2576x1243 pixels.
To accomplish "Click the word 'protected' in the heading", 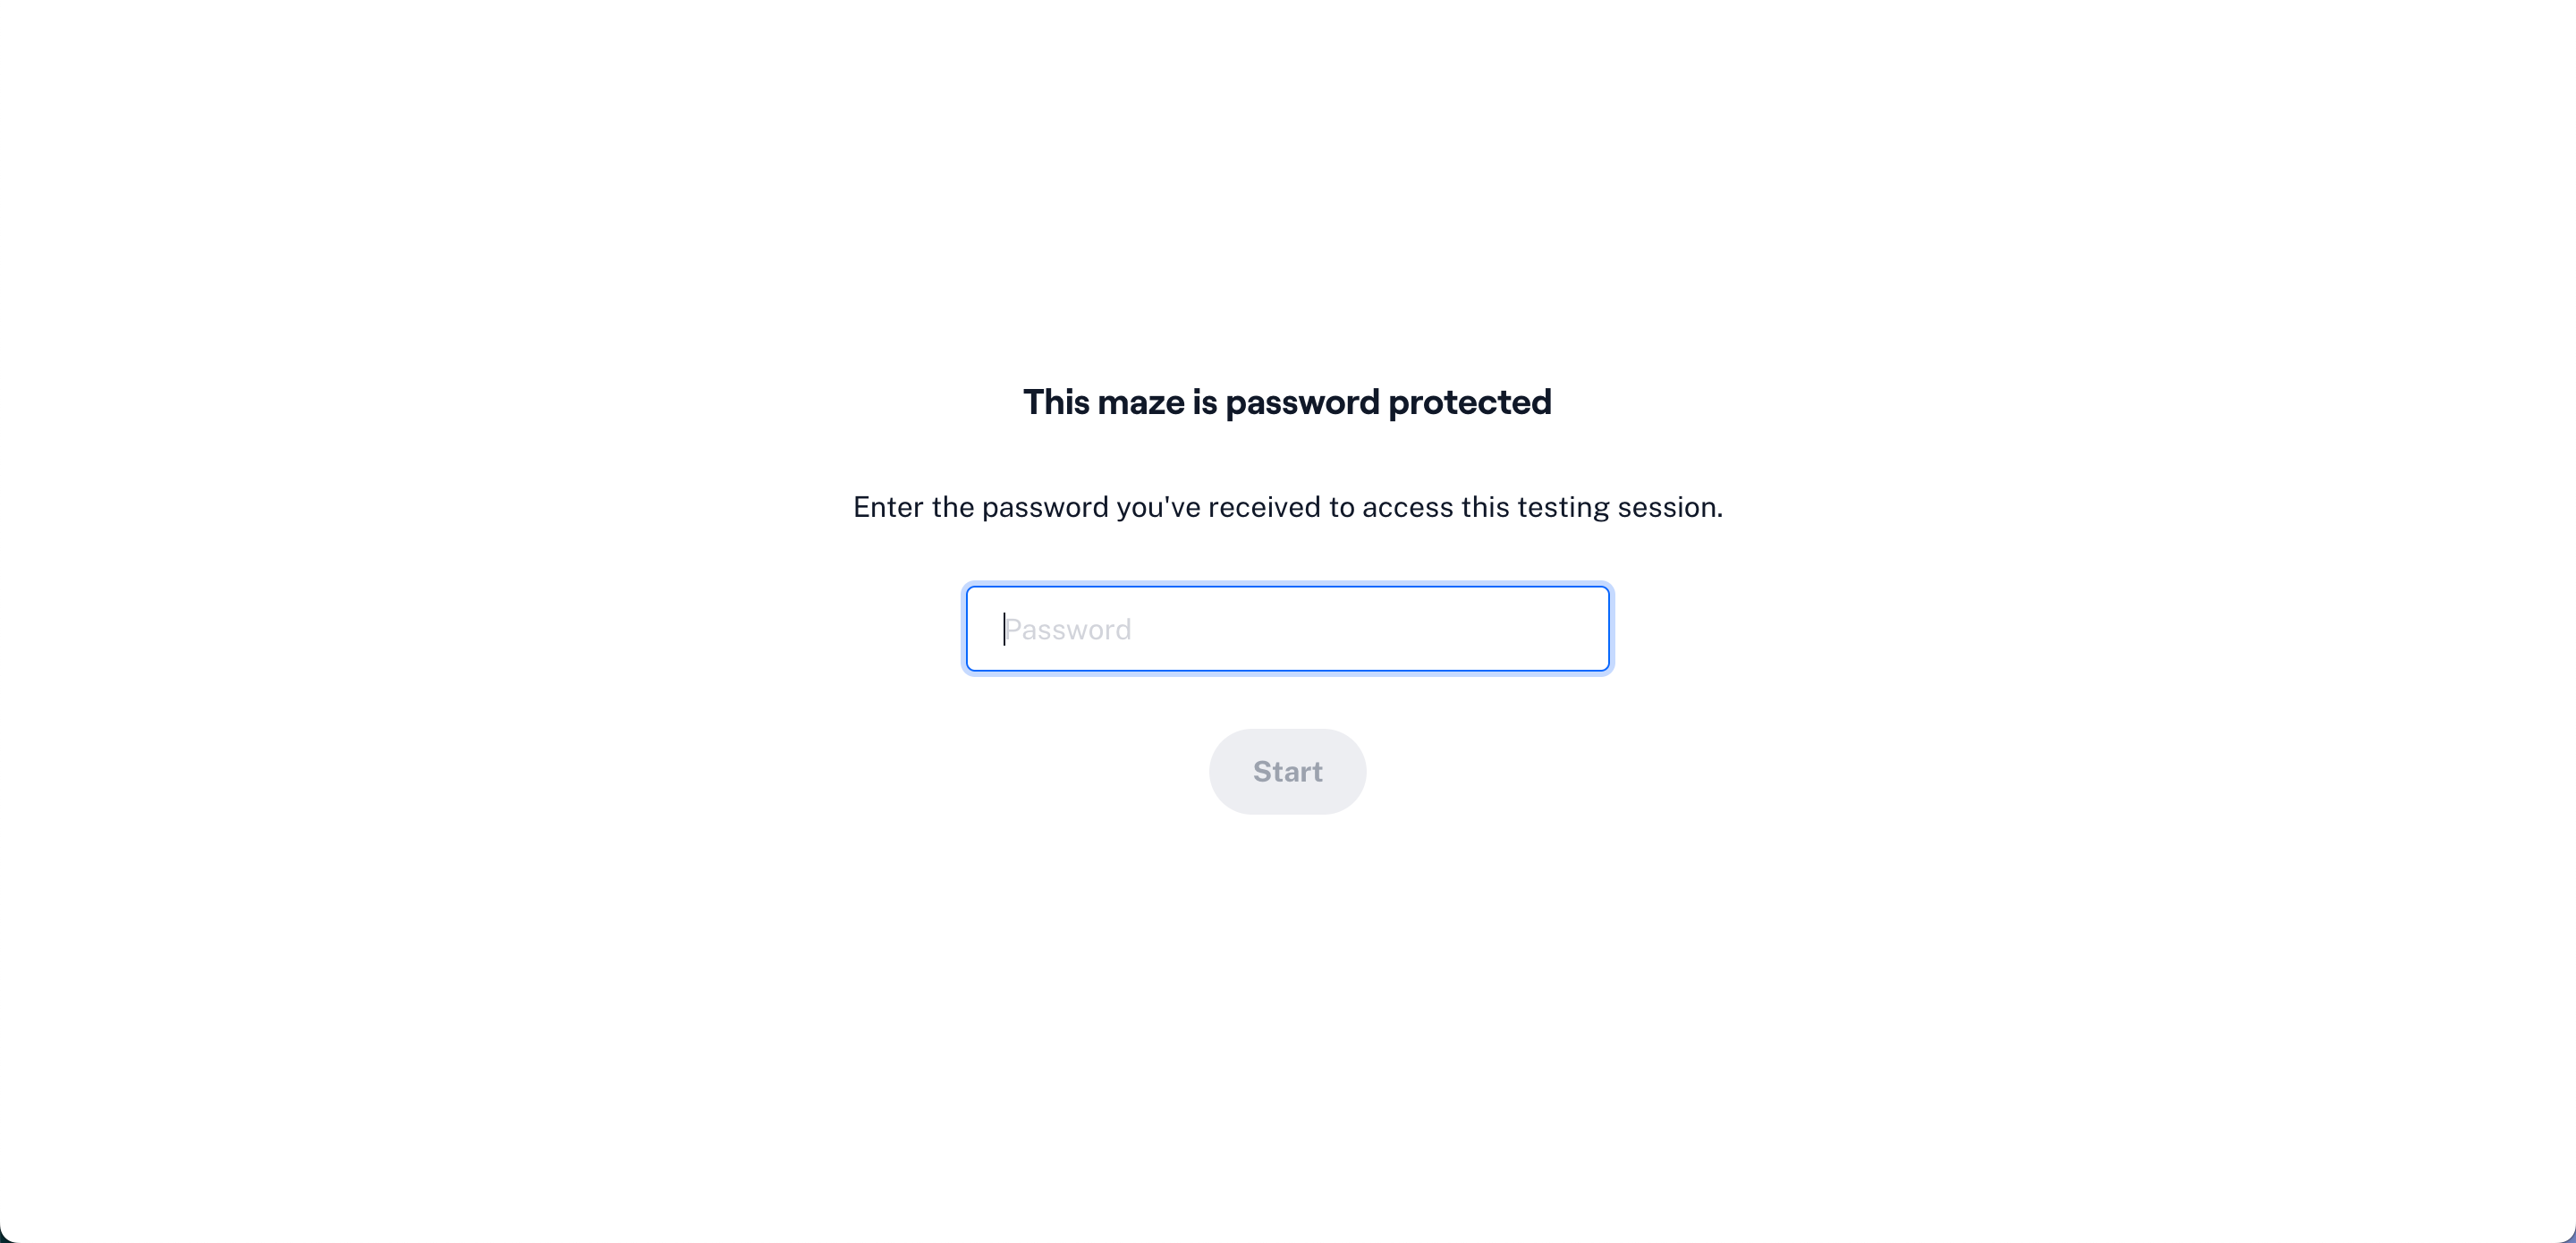I will pyautogui.click(x=1470, y=403).
